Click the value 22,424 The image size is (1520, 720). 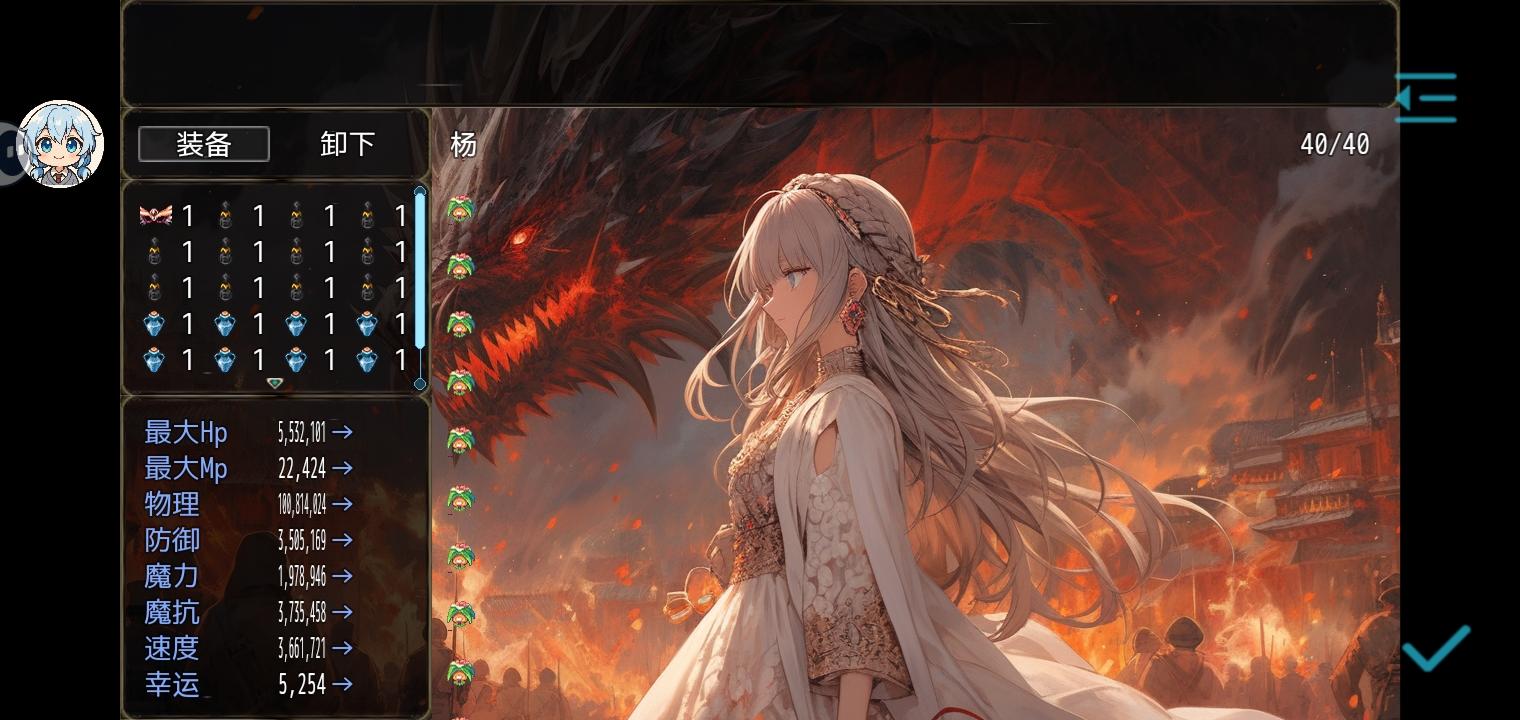(302, 468)
